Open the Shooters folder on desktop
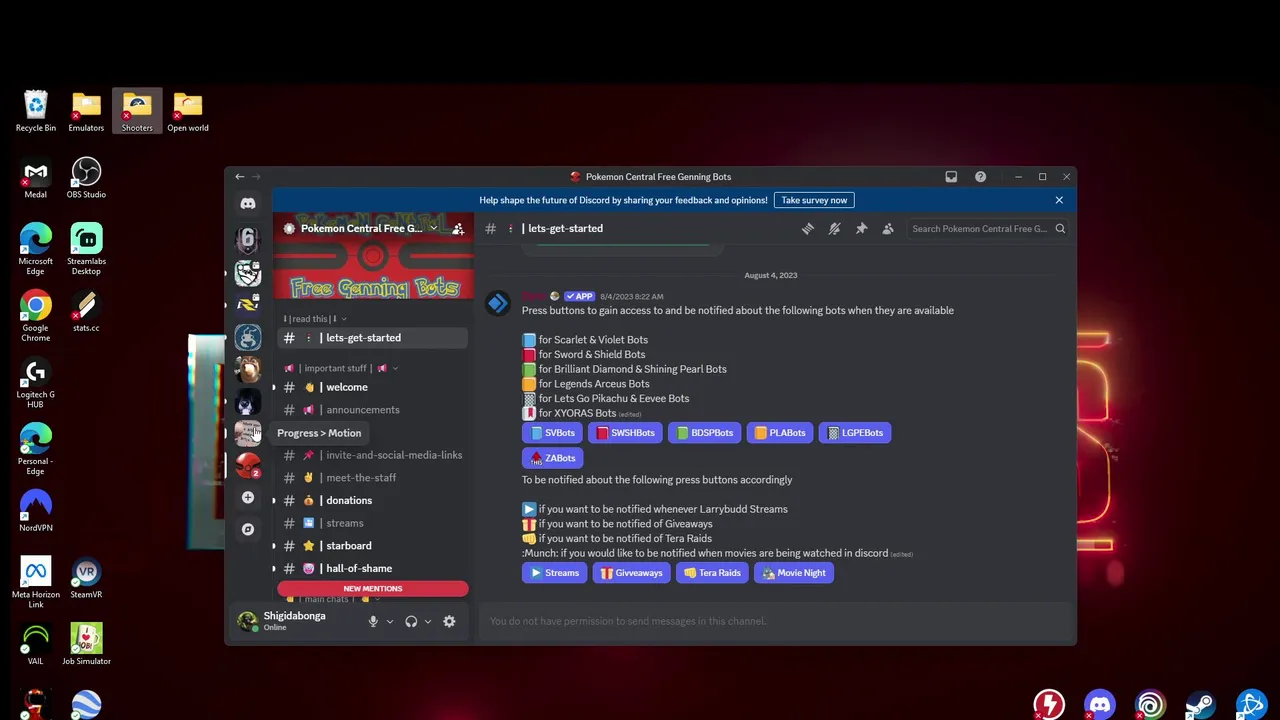This screenshot has height=720, width=1280. coord(137,111)
